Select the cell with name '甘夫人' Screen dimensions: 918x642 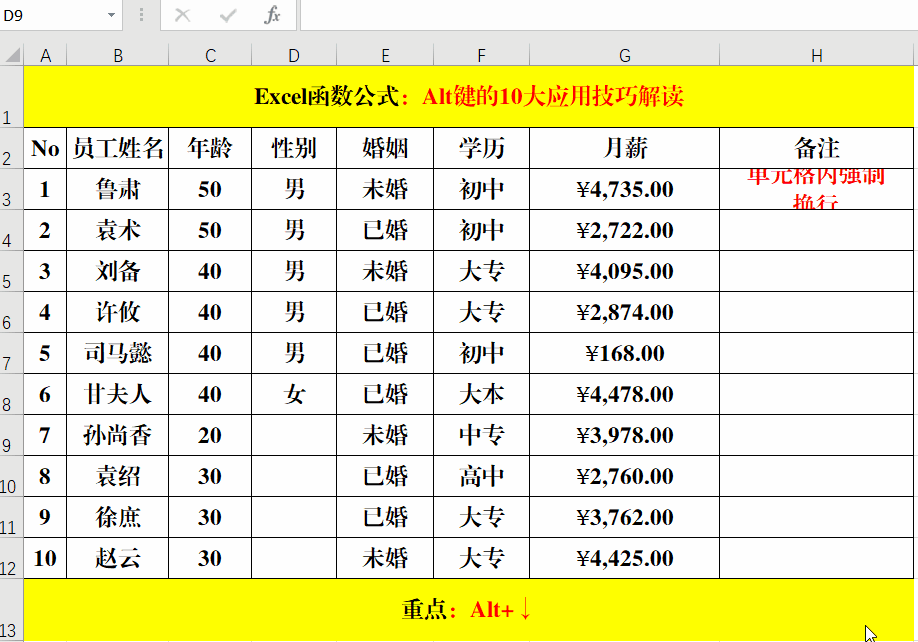pyautogui.click(x=118, y=394)
